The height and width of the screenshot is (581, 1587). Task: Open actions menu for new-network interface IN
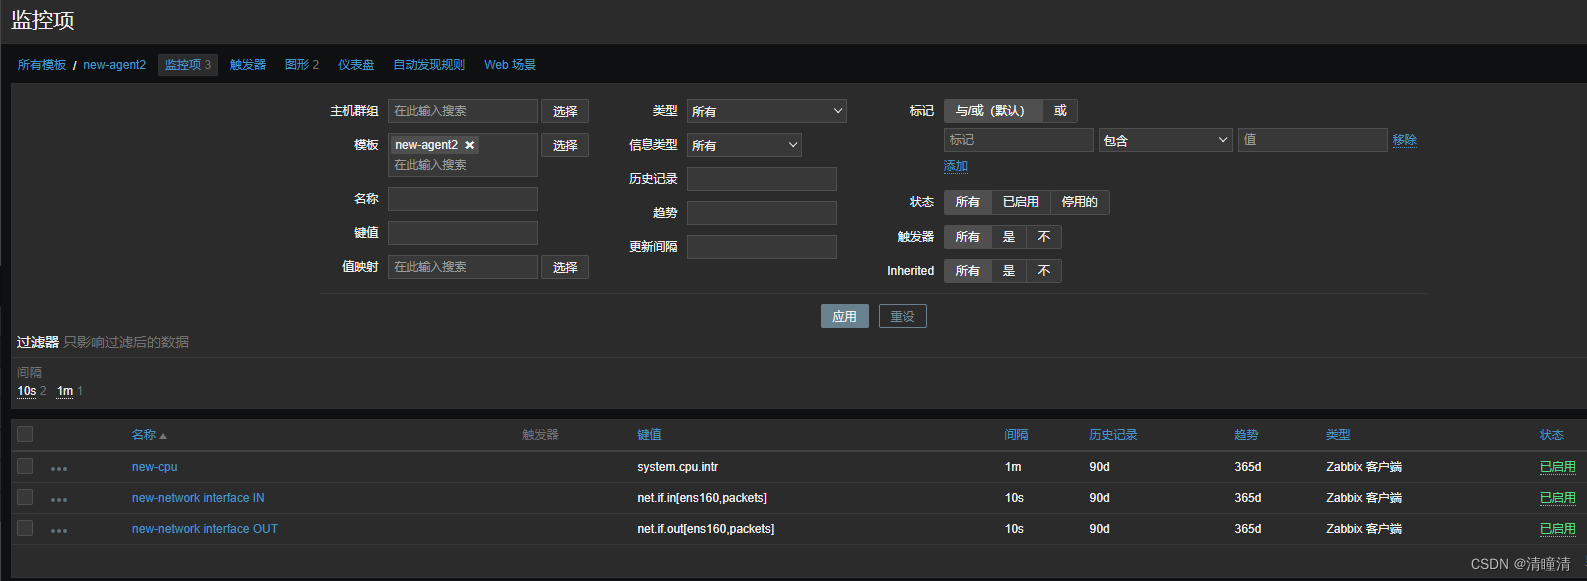tap(59, 499)
